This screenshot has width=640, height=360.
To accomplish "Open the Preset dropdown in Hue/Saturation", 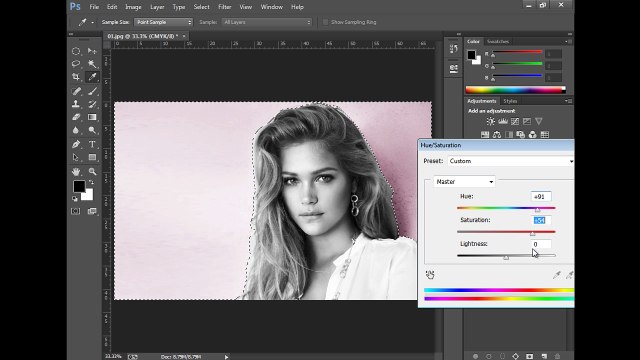I will (x=511, y=161).
